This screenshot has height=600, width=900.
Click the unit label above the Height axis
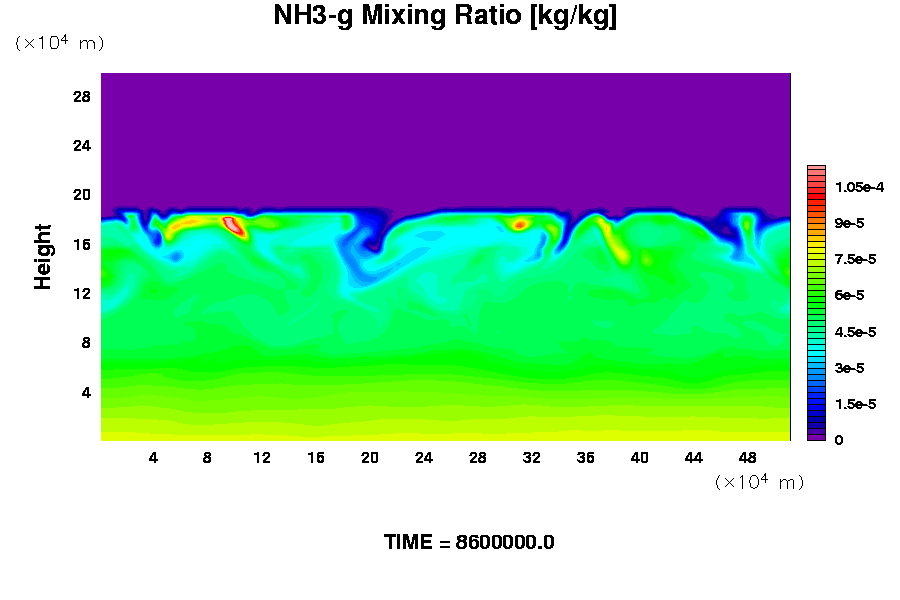tap(60, 43)
